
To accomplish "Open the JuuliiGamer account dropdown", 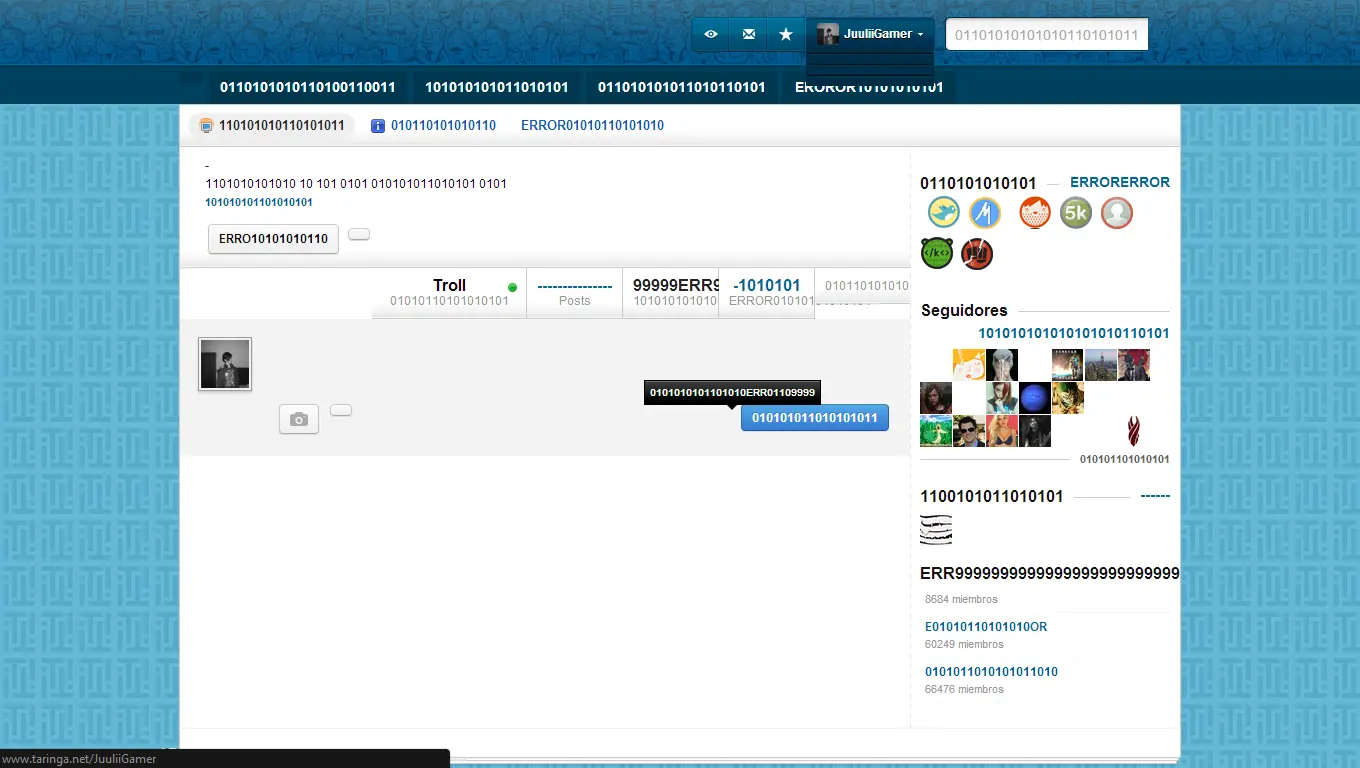I will tap(871, 34).
